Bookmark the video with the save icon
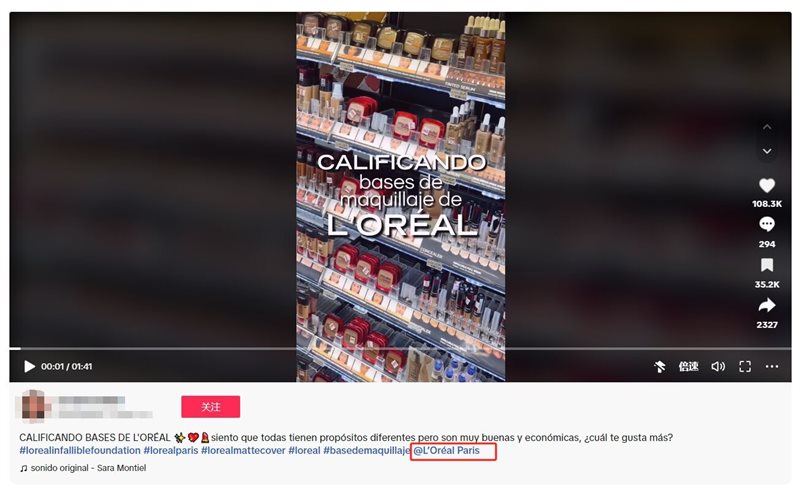 766,265
